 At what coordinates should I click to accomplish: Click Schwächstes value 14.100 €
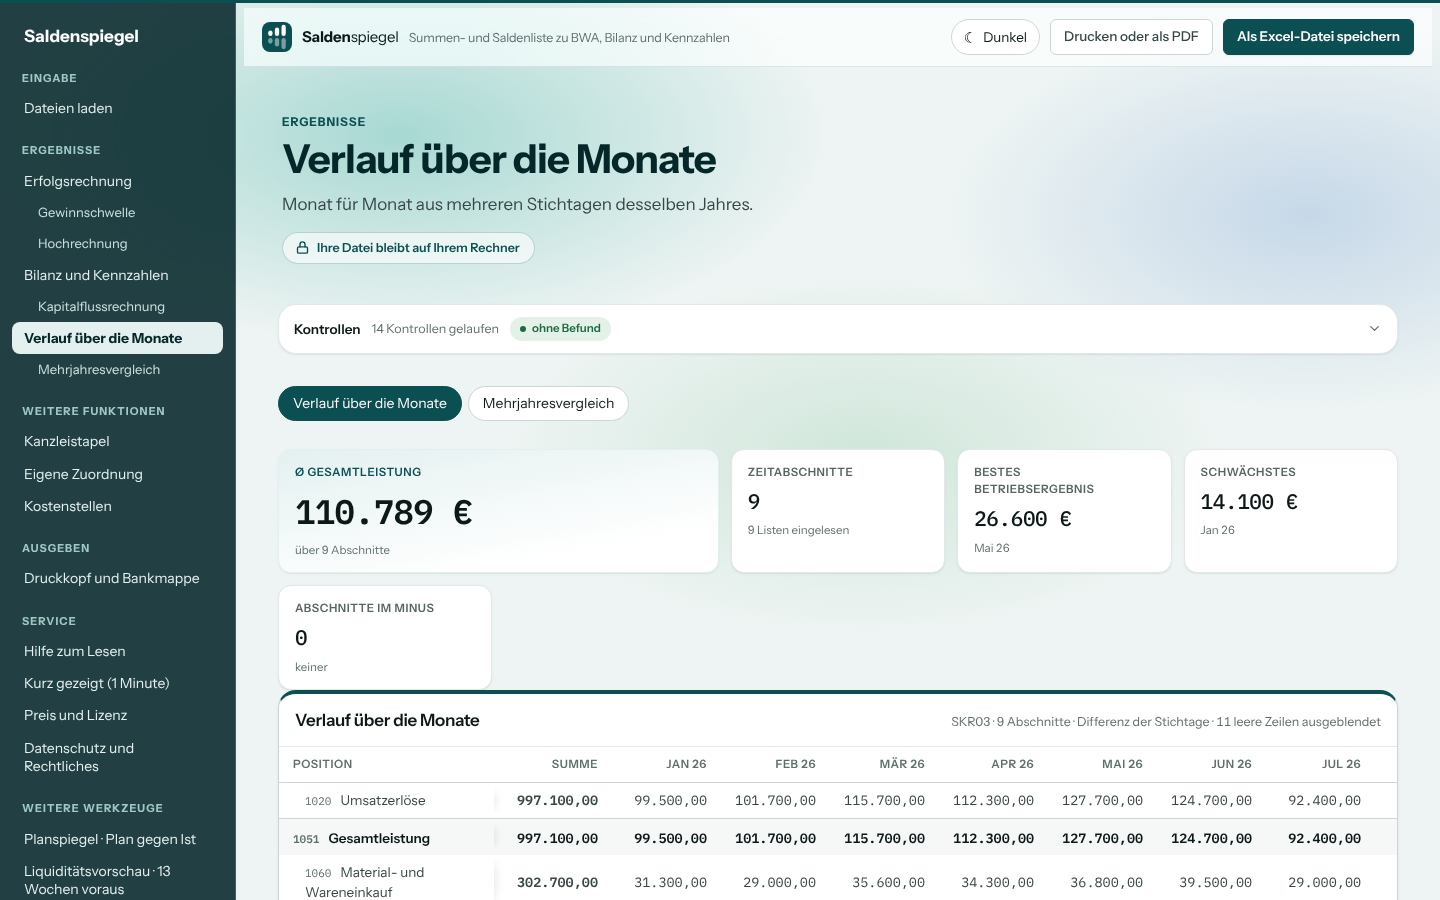pos(1249,502)
